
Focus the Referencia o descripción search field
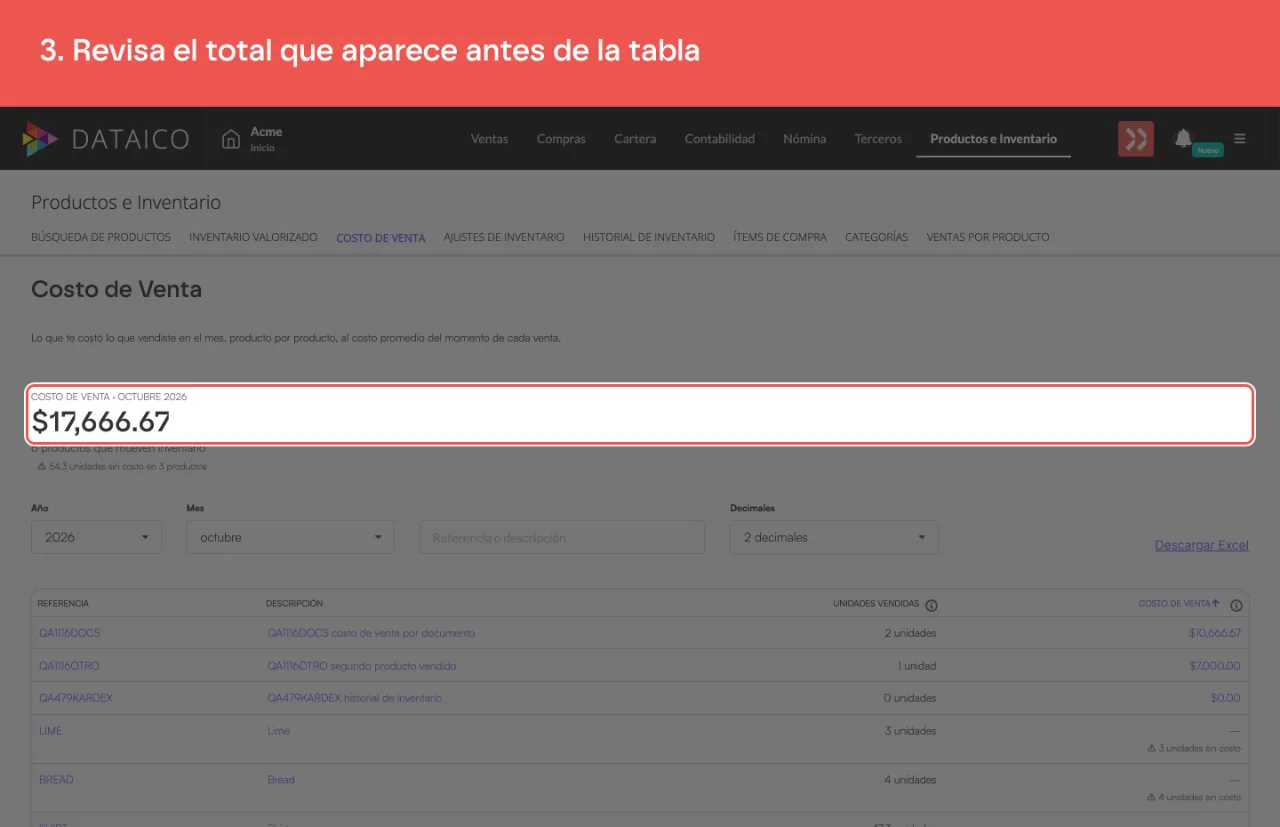pos(562,537)
